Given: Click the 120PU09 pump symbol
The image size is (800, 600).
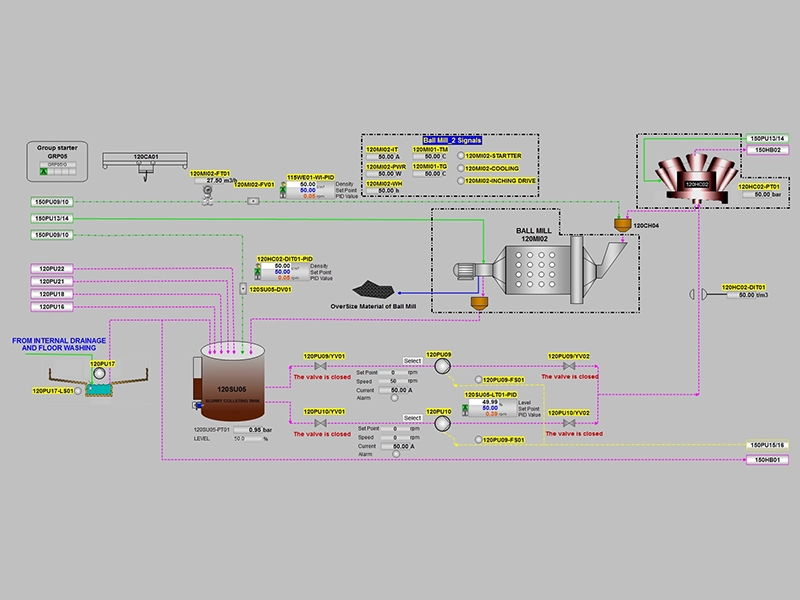Looking at the screenshot, I should point(442,365).
